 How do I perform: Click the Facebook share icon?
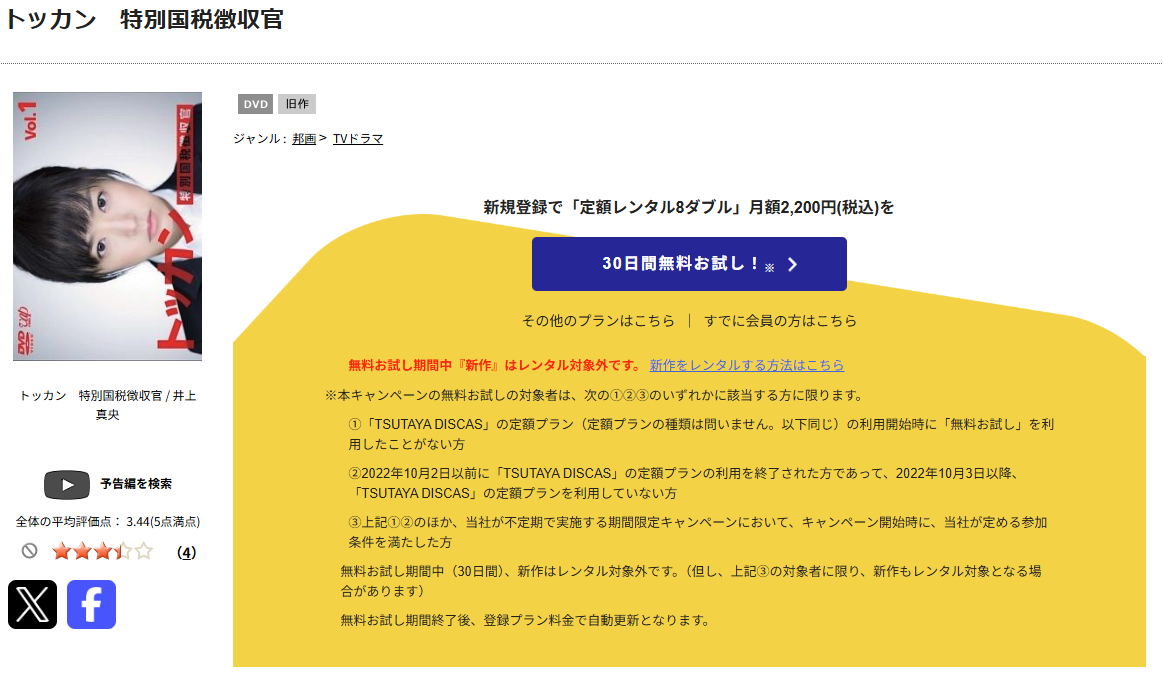coord(91,604)
